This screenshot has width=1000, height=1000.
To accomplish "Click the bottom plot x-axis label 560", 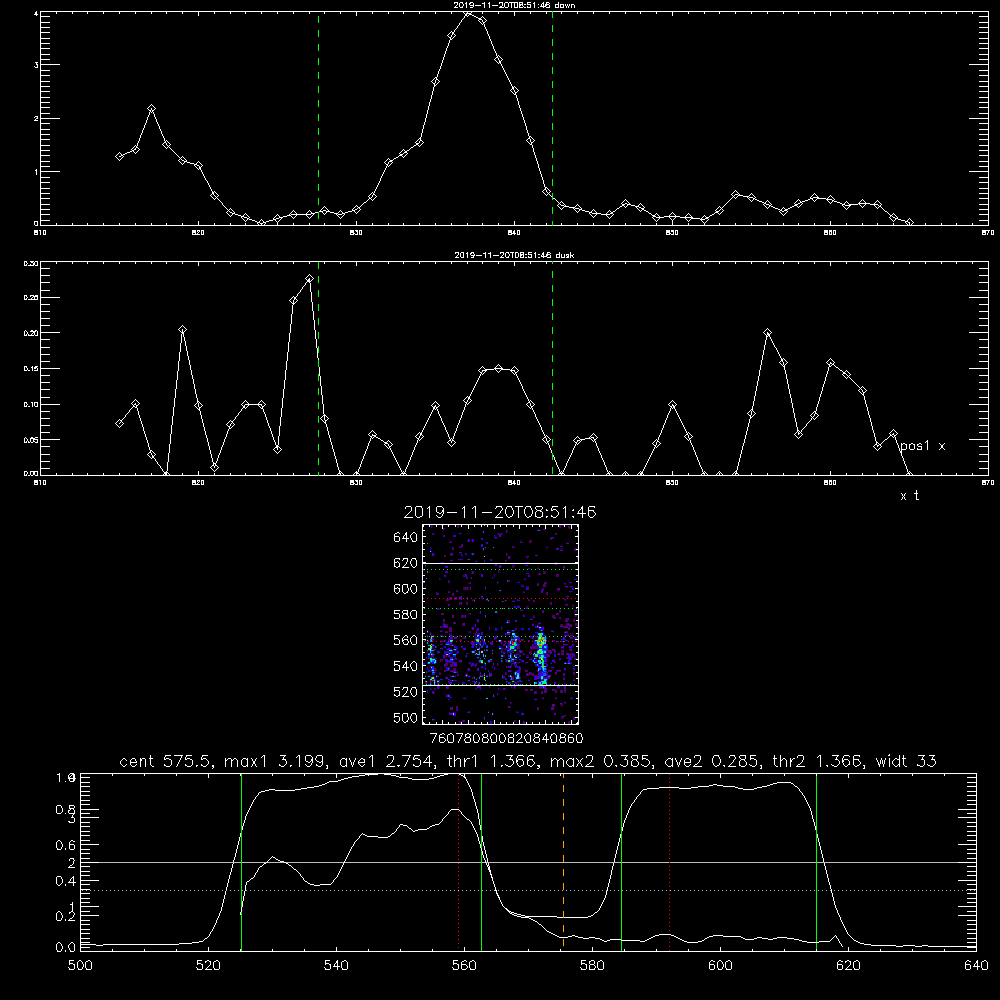I will (x=464, y=966).
